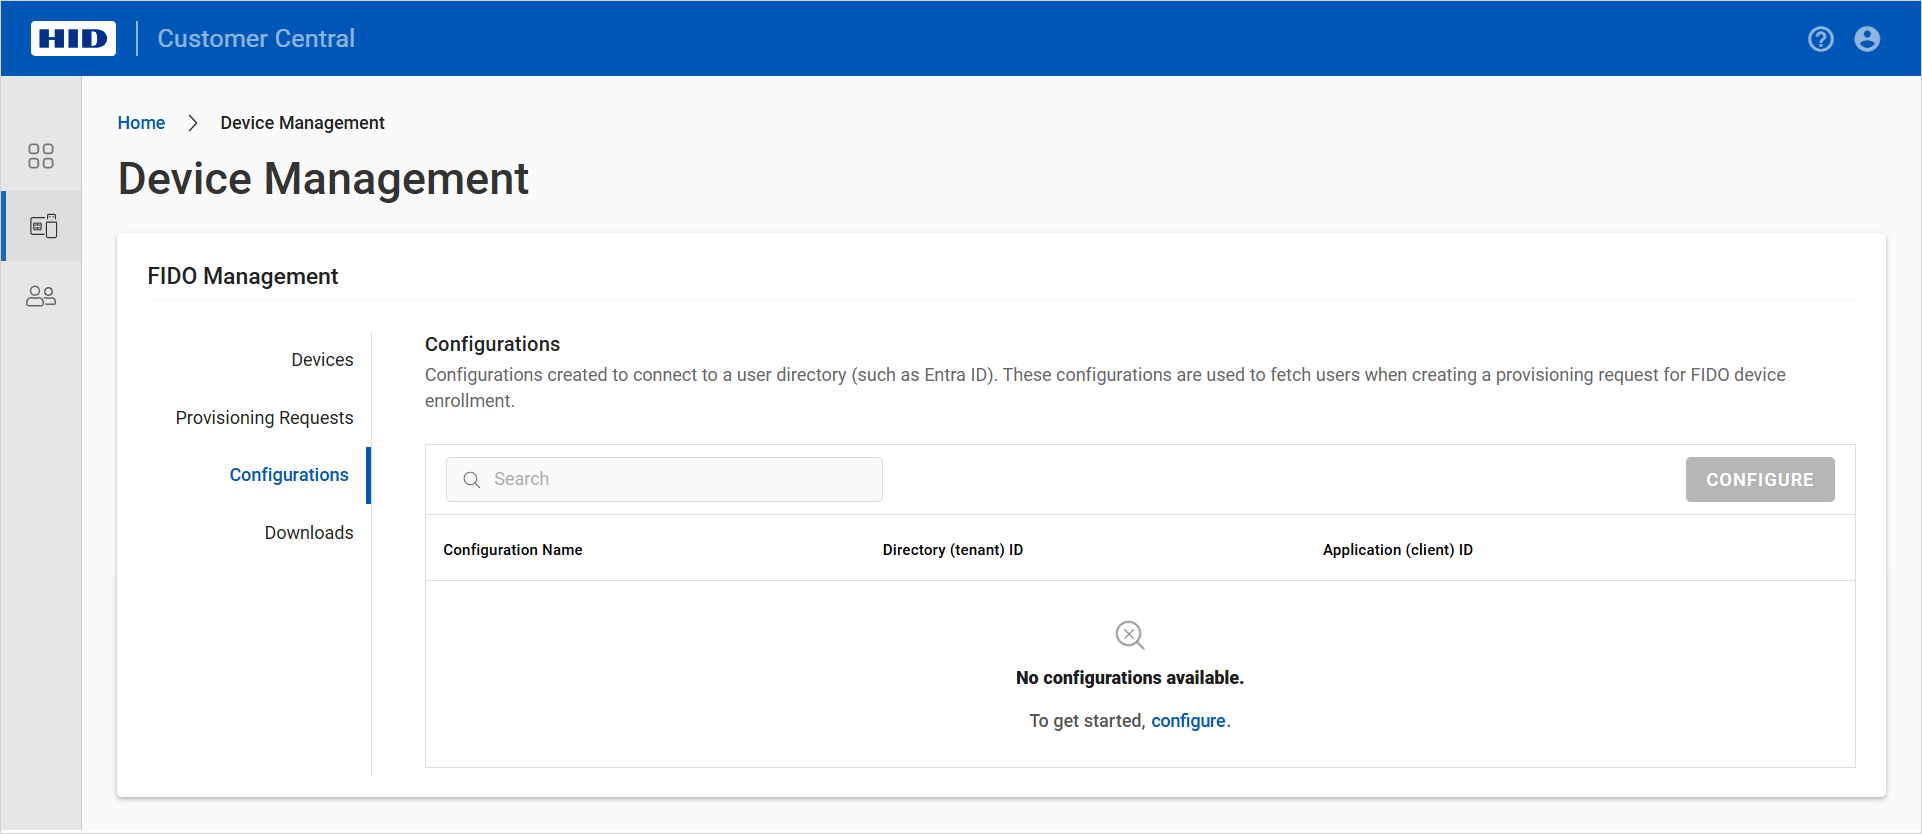Image resolution: width=1922 pixels, height=834 pixels.
Task: Click Device Management breadcrumb text
Action: tap(302, 123)
